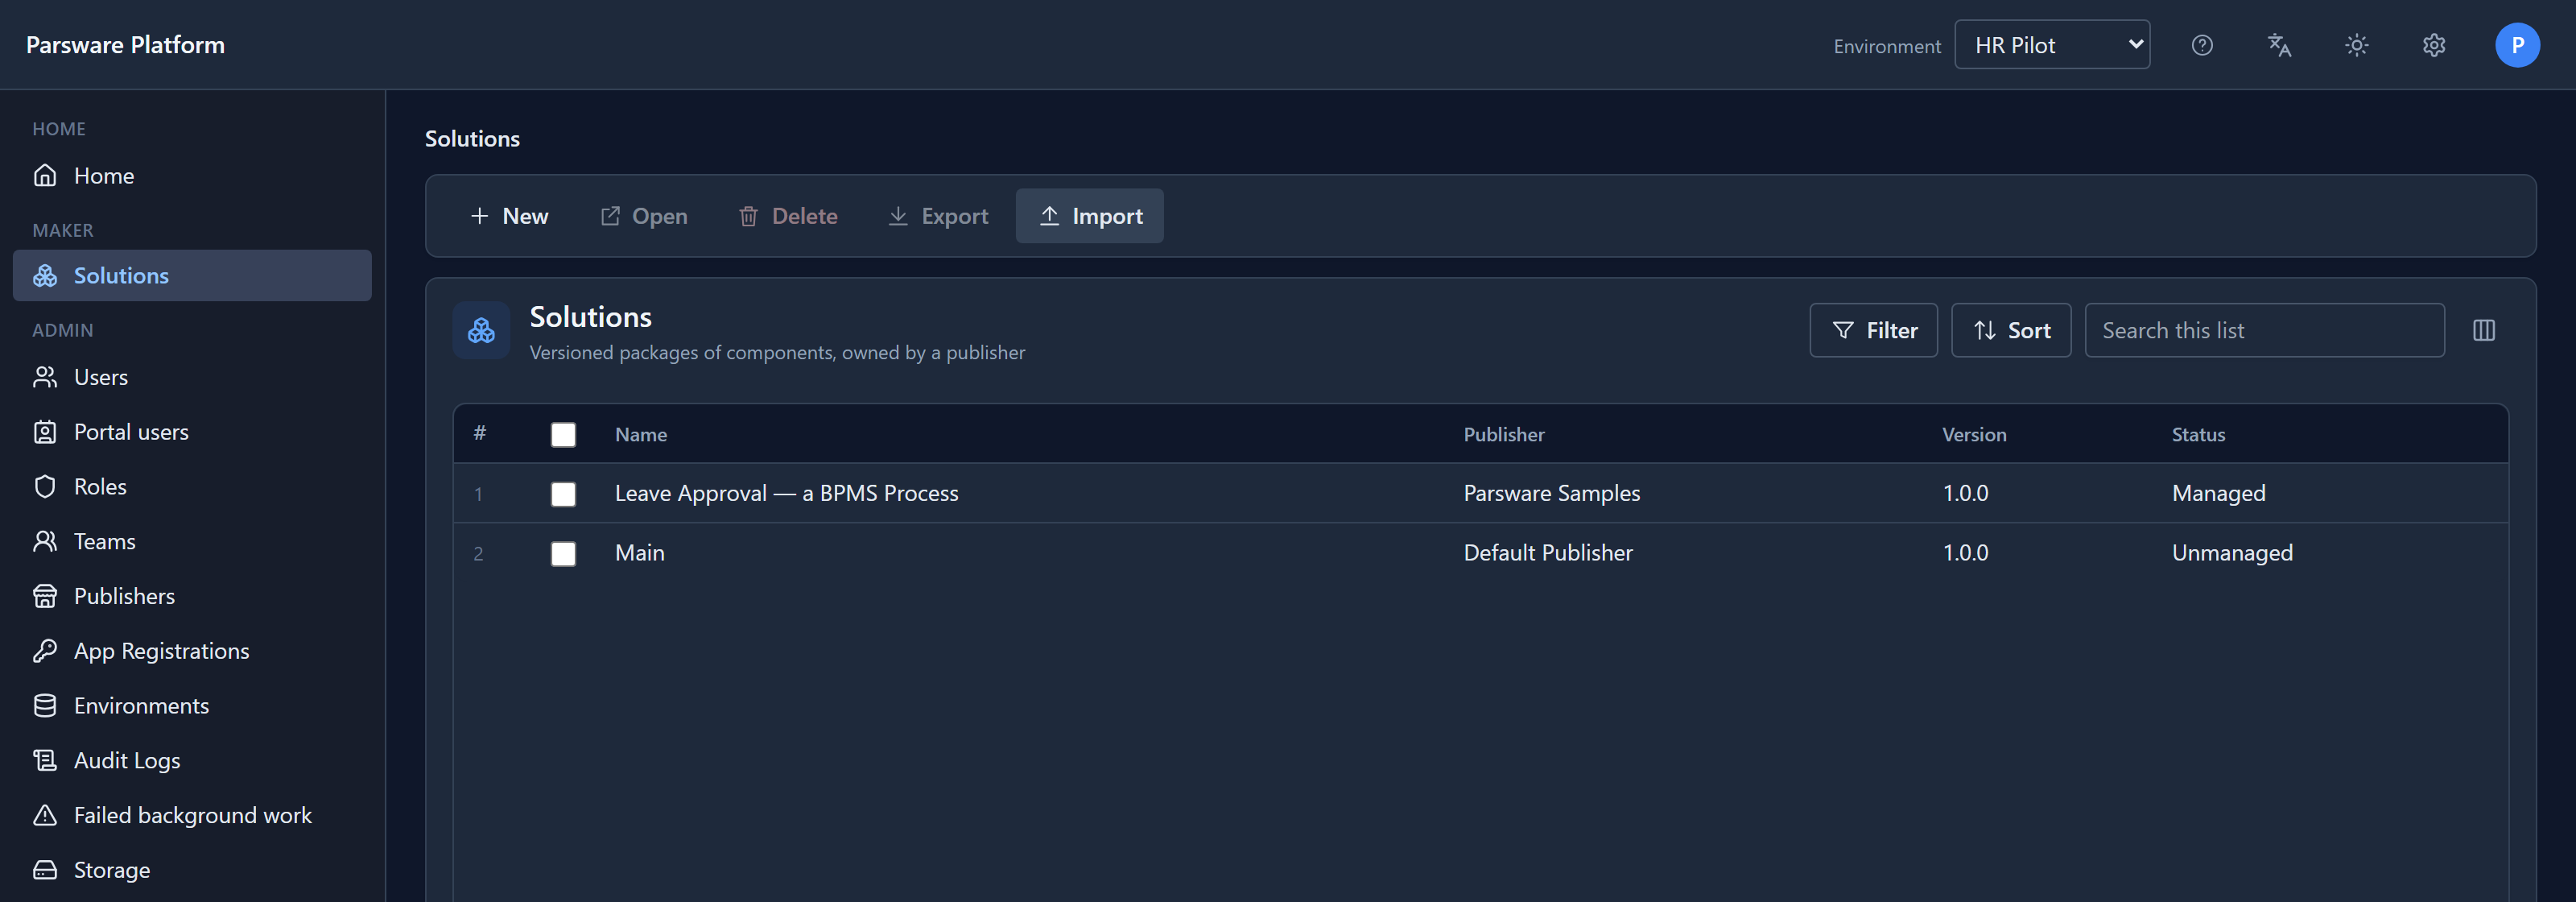2576x902 pixels.
Task: Go to Solutions in the sidebar
Action: (x=192, y=275)
